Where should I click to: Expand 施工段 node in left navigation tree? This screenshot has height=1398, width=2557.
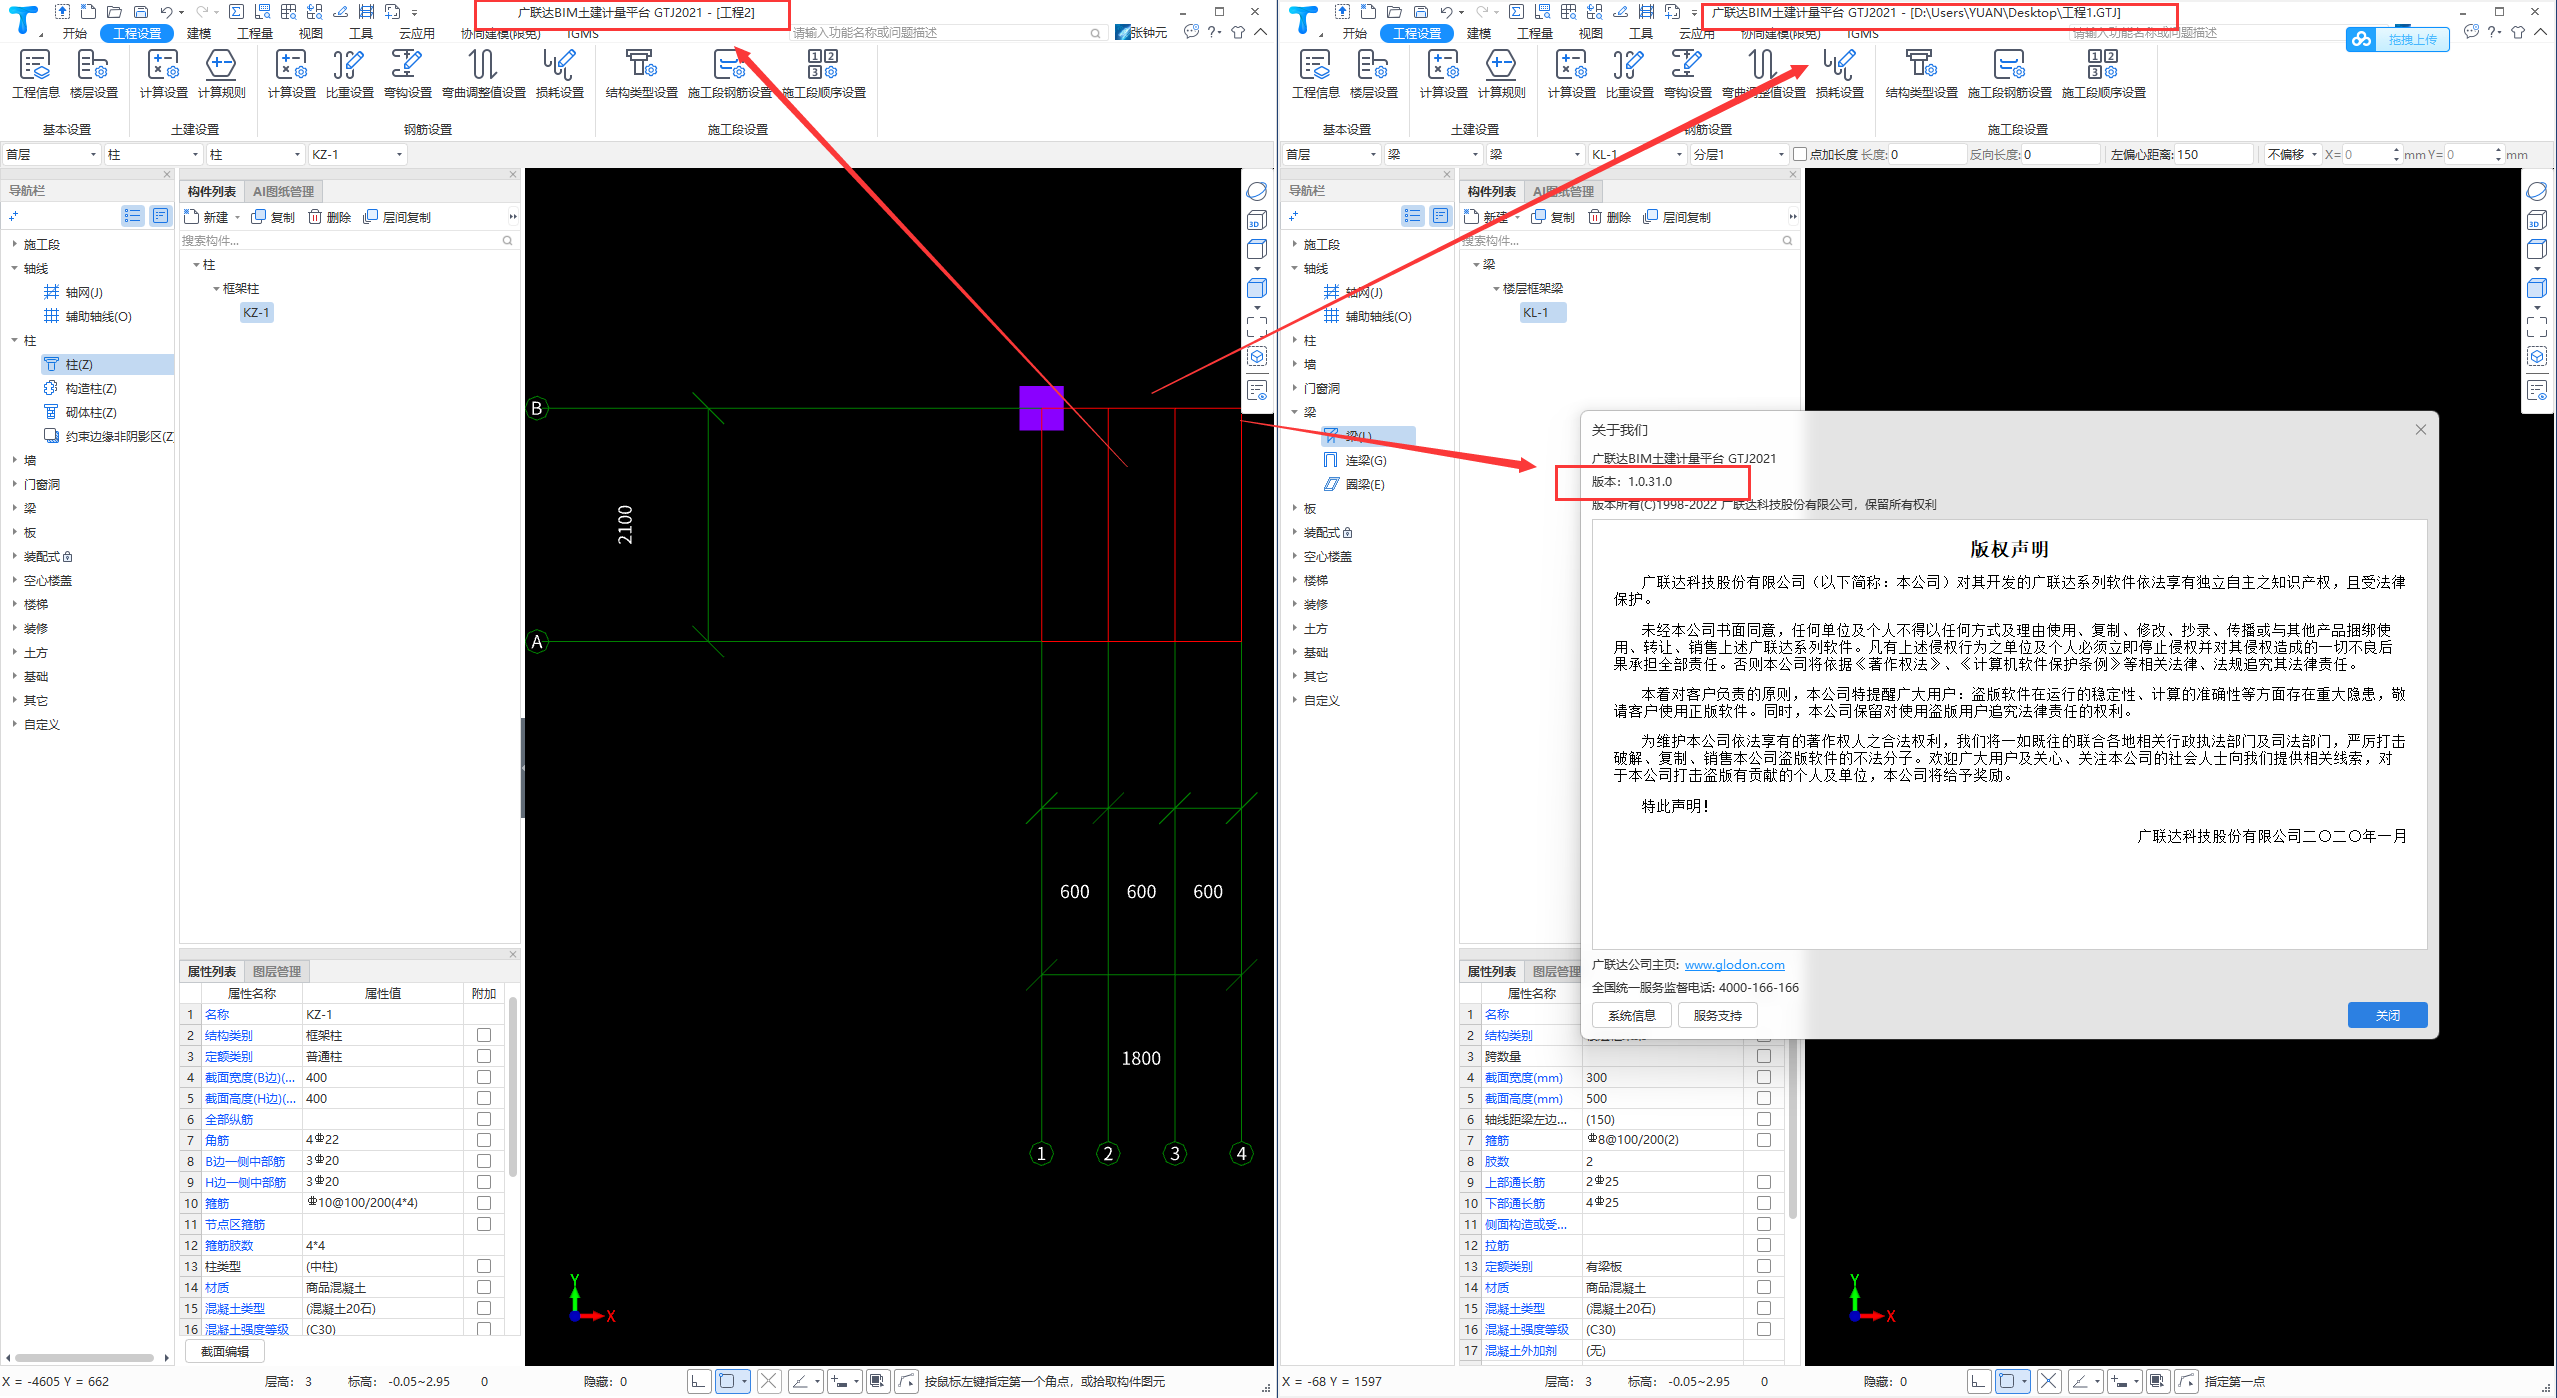point(14,244)
